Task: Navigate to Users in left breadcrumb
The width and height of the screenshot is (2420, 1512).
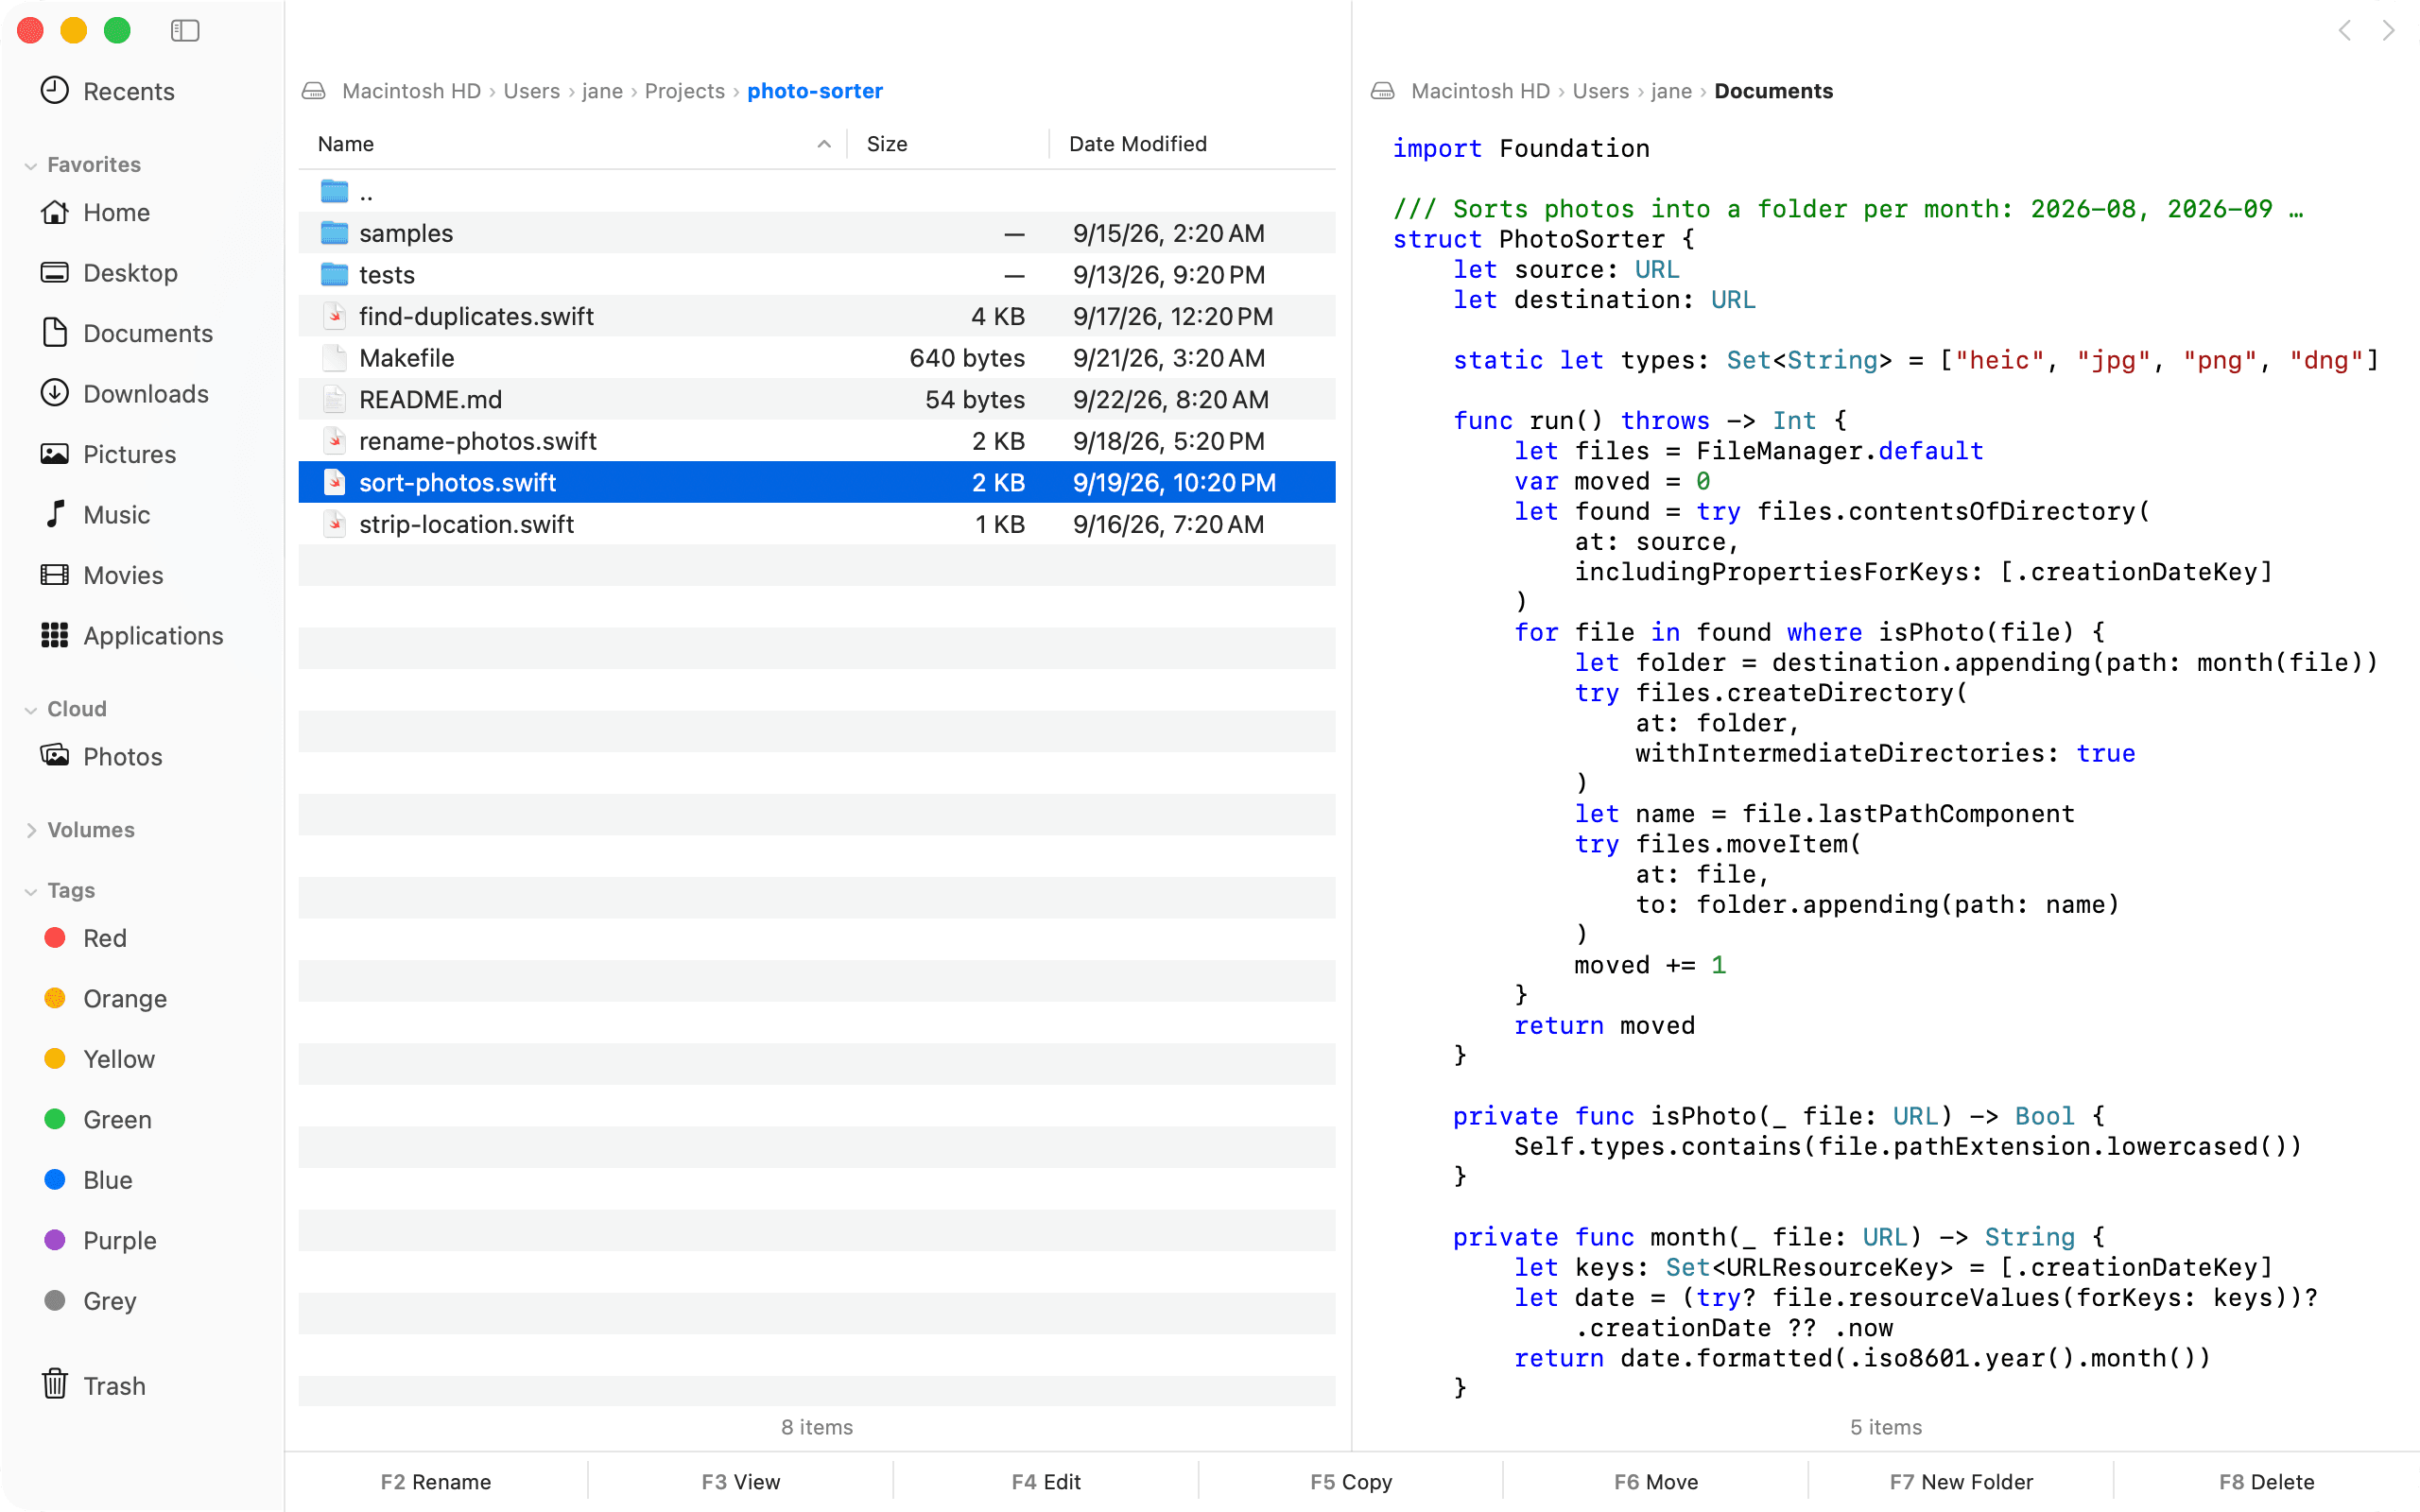Action: (531, 91)
